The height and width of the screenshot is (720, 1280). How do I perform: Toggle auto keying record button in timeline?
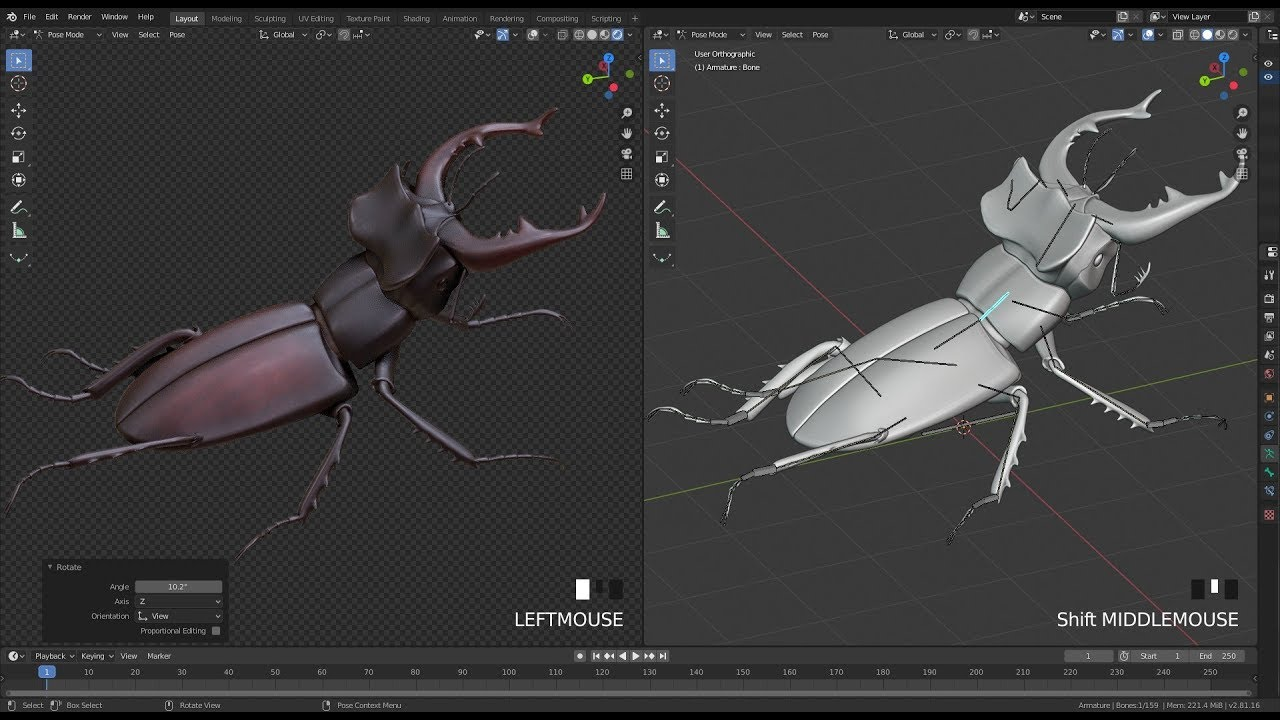[580, 656]
